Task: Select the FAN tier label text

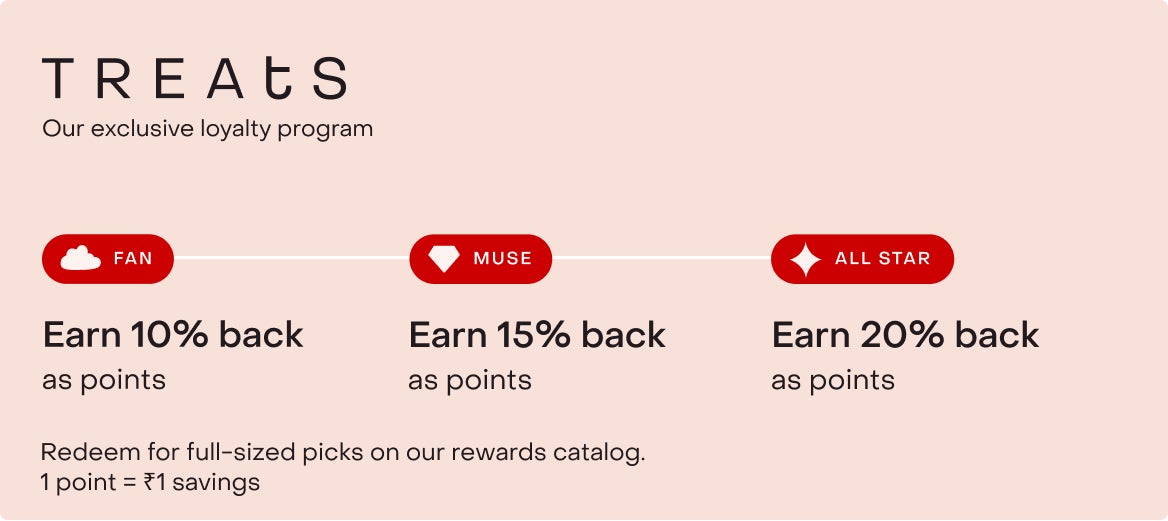Action: [133, 259]
